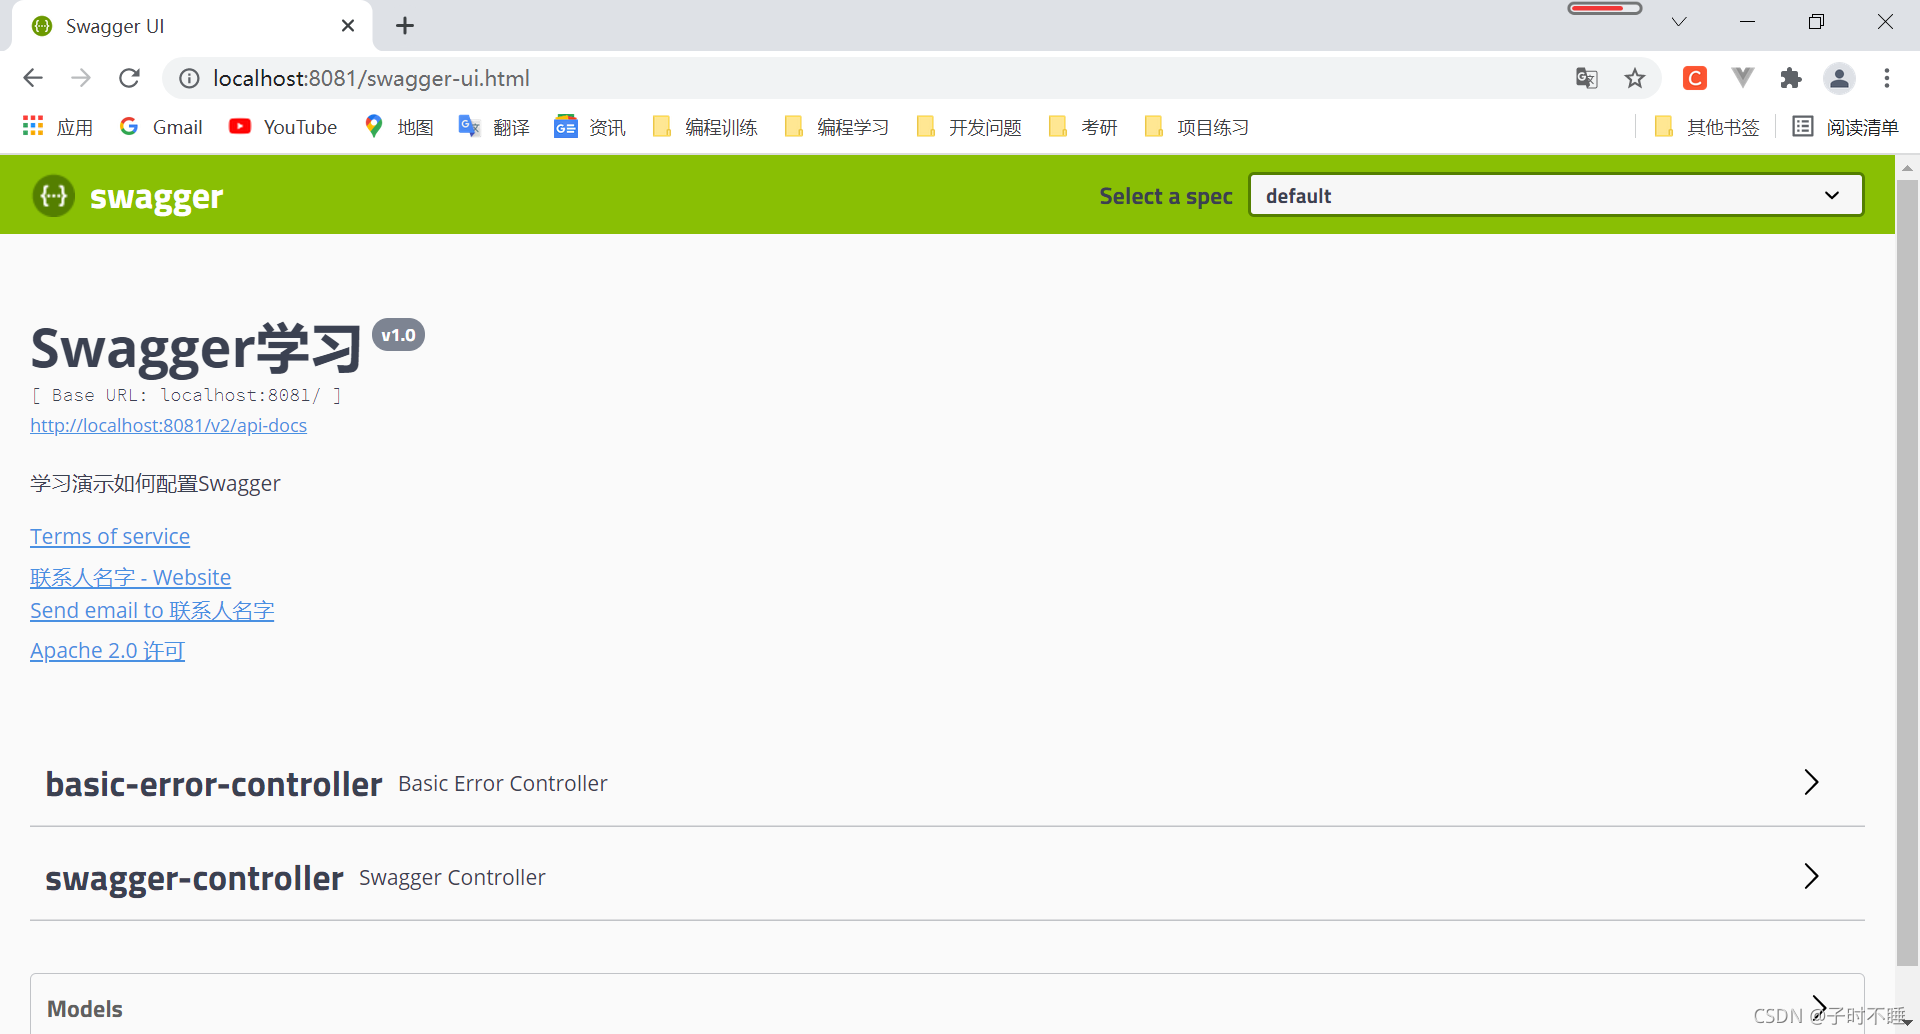View site information icon in address bar

189,78
